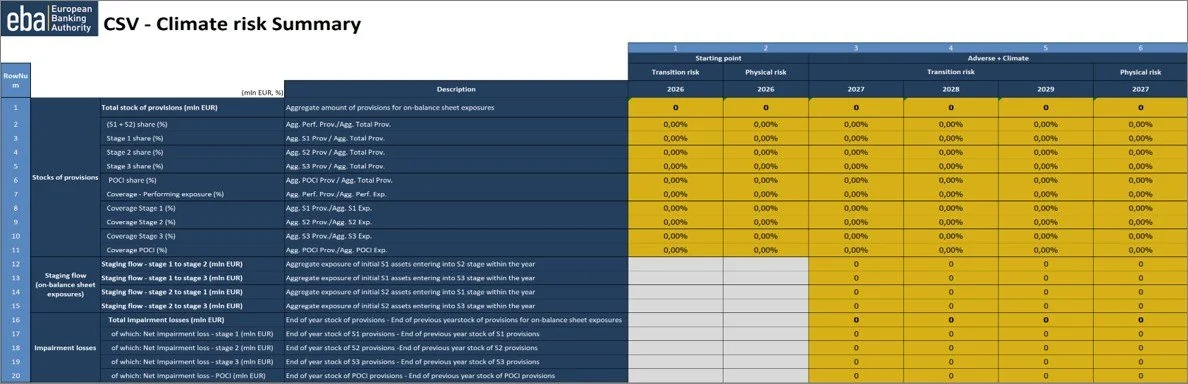Viewport: 1188px width, 384px height.
Task: Click description "Agg. S3 Prov./Agg. S3 Exp."
Action: (329, 236)
